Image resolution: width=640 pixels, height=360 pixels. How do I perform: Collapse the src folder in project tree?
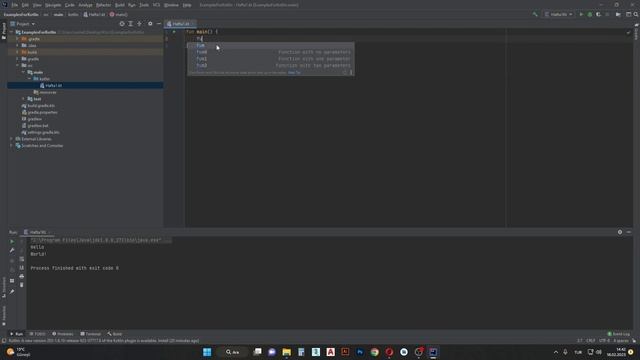tap(18, 65)
